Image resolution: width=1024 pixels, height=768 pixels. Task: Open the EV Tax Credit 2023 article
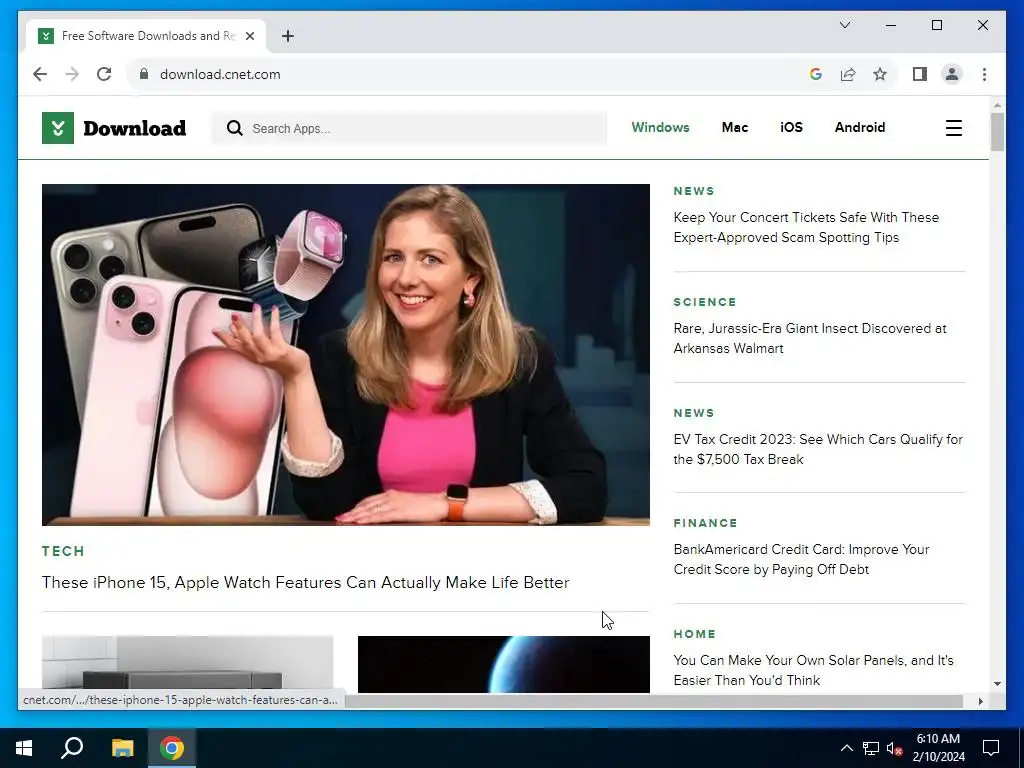click(x=818, y=449)
